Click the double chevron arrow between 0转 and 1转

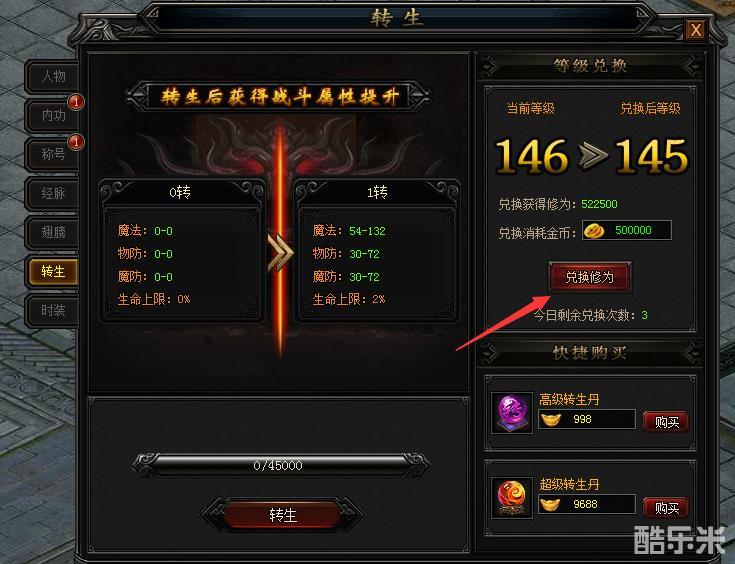280,253
